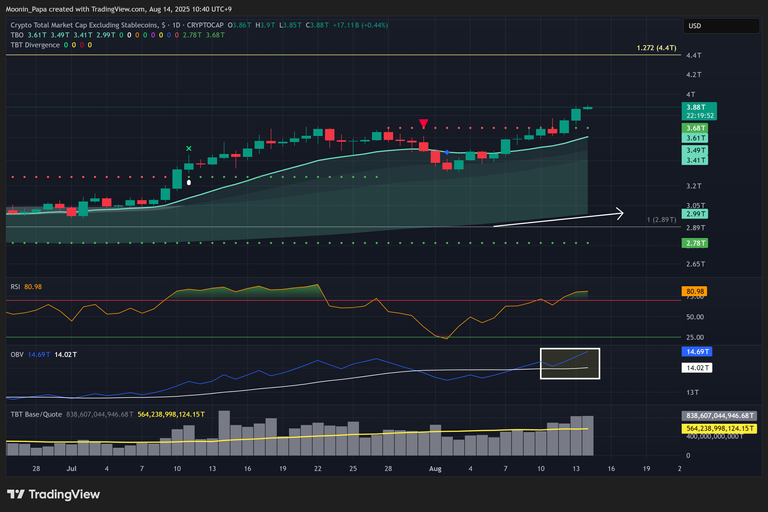Click the blue 14.69T OBV value tag
The height and width of the screenshot is (512, 768).
[x=697, y=352]
